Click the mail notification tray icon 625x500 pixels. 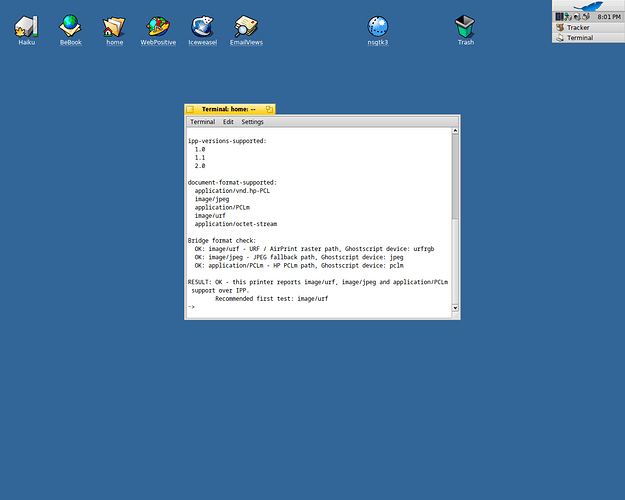[586, 16]
